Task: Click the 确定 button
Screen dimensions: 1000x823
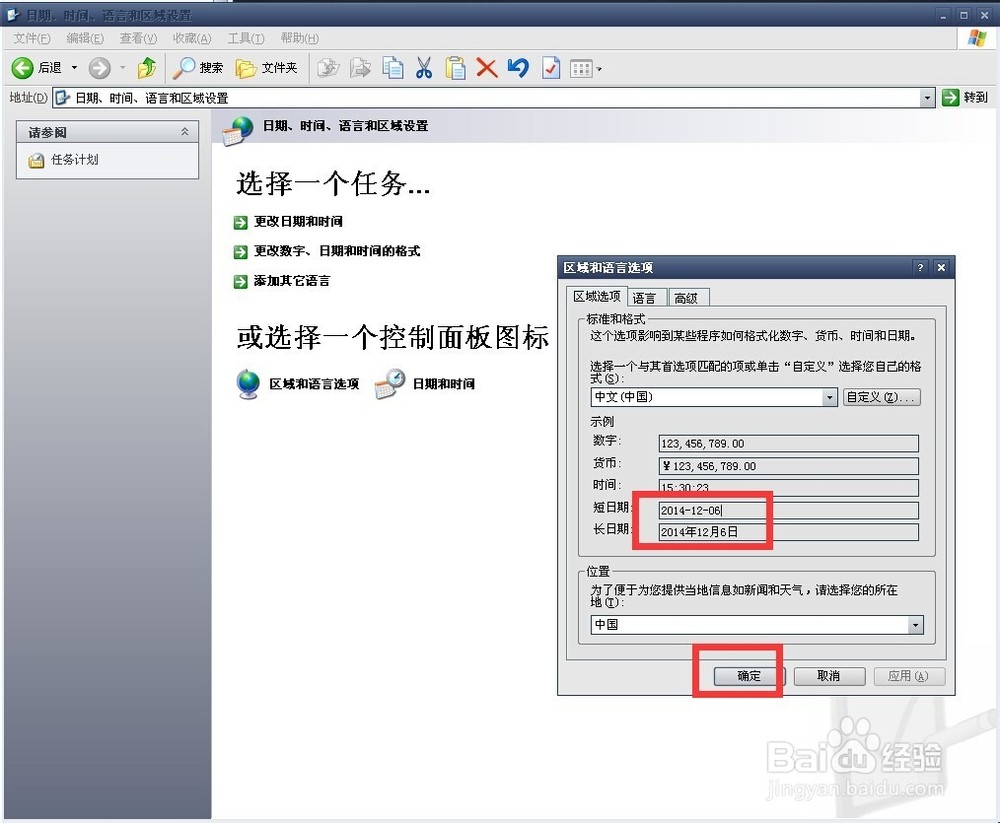Action: pos(749,676)
